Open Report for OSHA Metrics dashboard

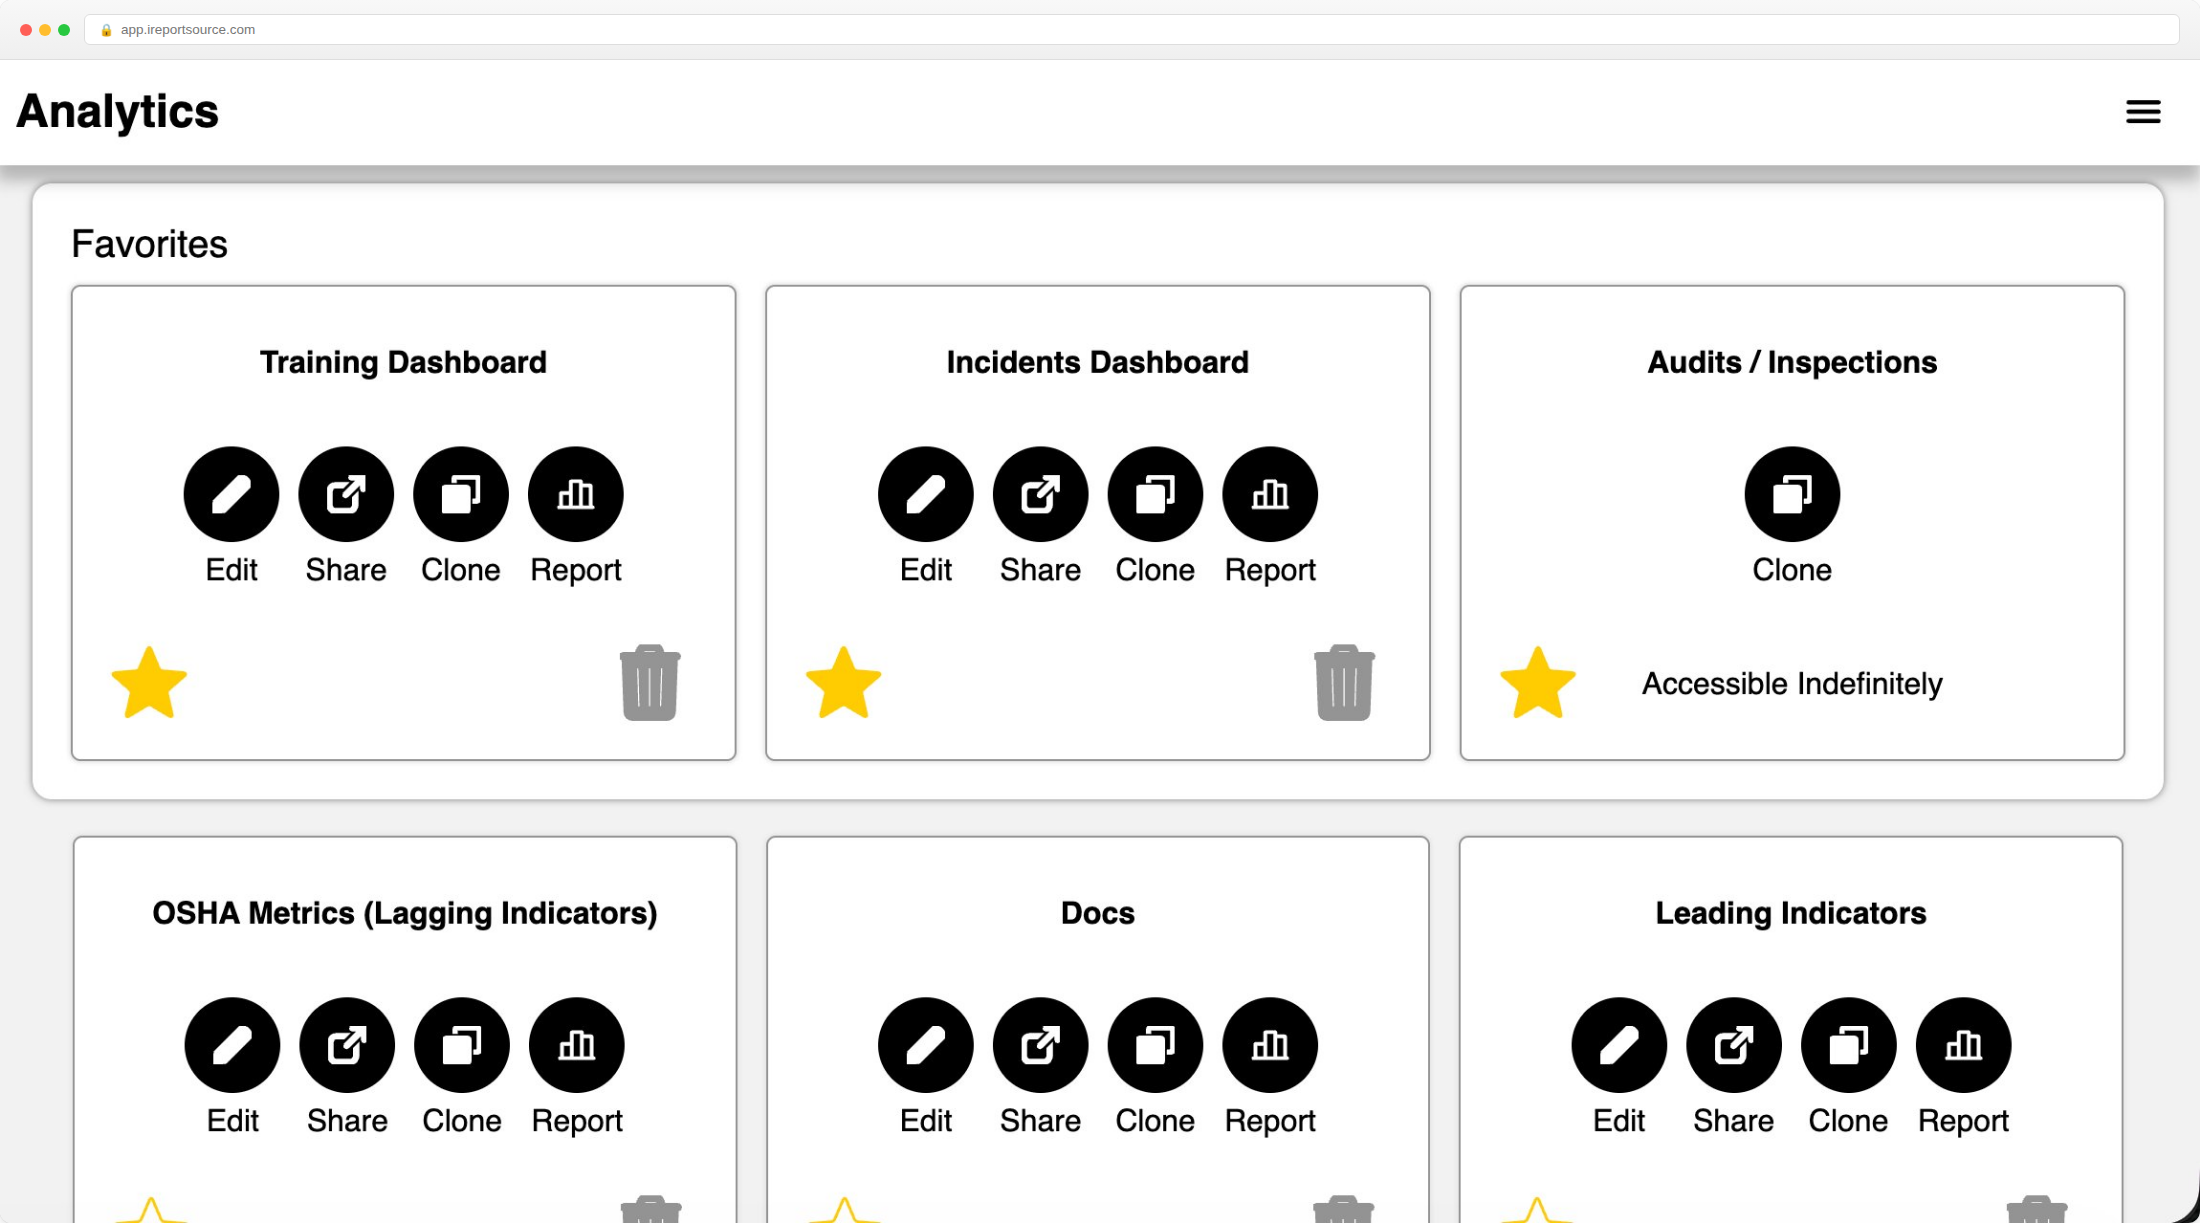coord(576,1045)
